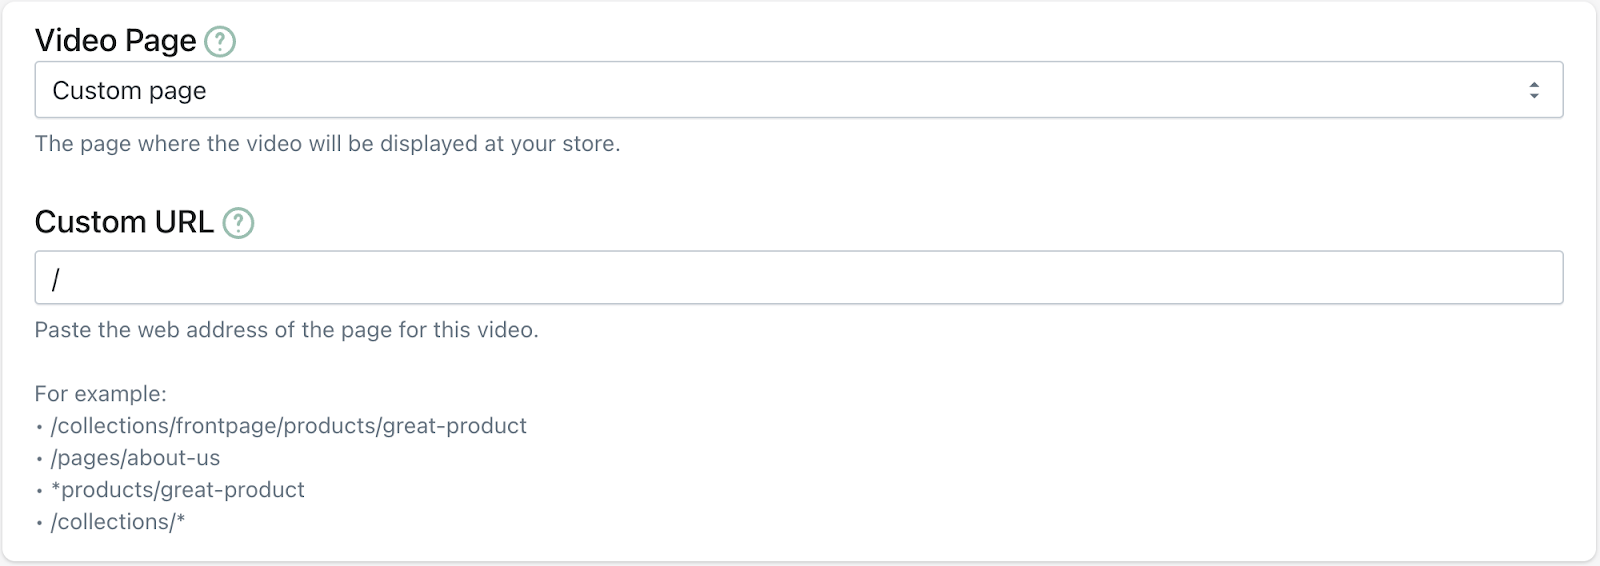The width and height of the screenshot is (1600, 566).
Task: Expand the Video Page selector arrows
Action: (1534, 90)
